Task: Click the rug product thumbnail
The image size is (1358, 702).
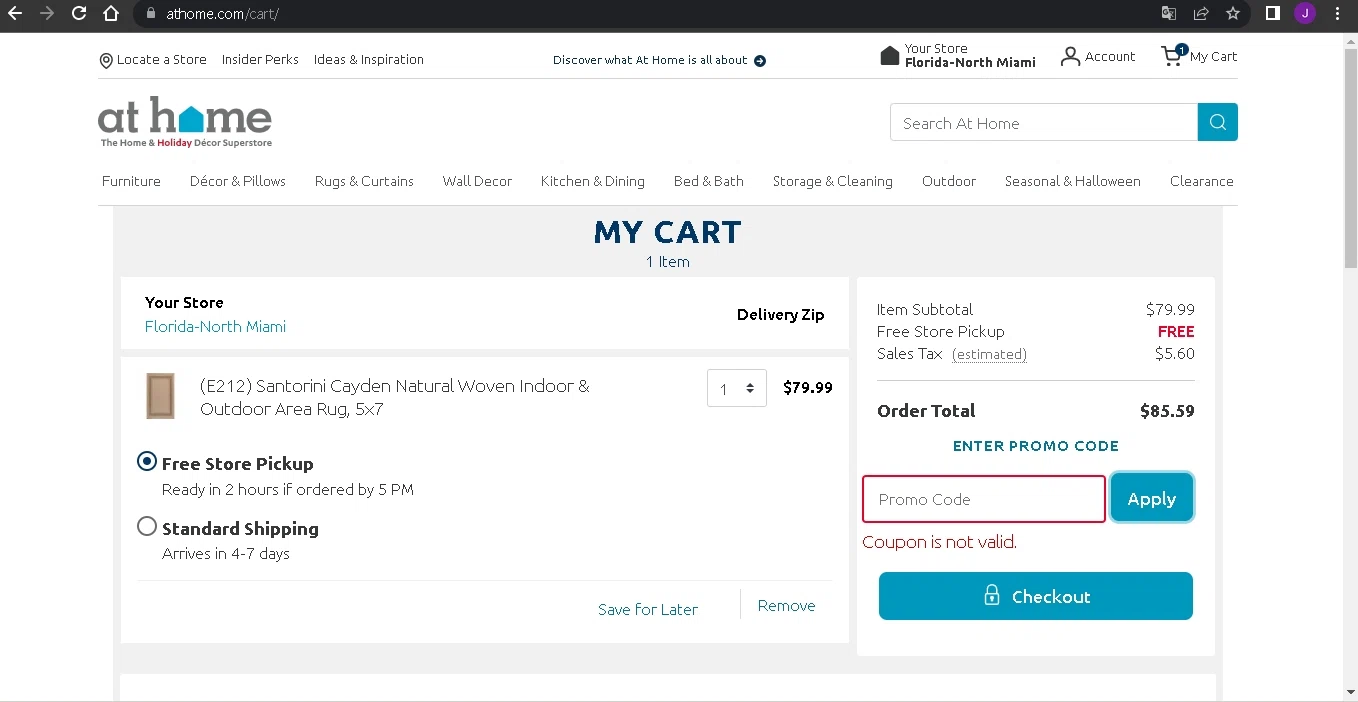Action: (160, 396)
